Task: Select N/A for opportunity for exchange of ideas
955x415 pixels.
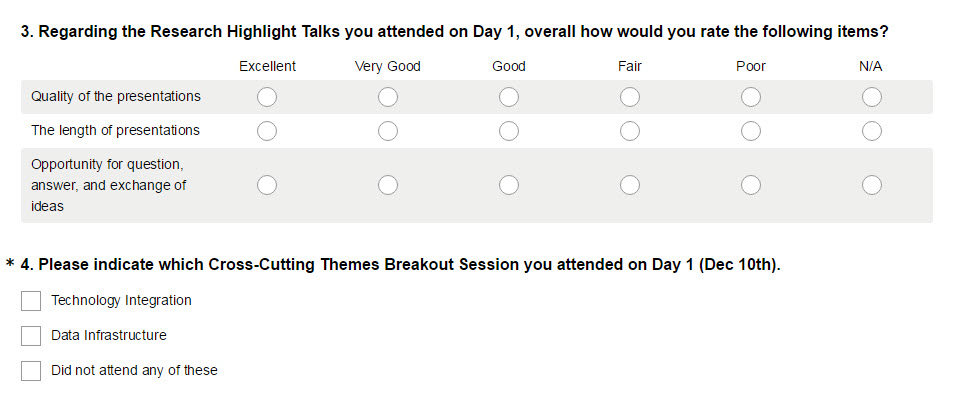Action: coord(872,185)
